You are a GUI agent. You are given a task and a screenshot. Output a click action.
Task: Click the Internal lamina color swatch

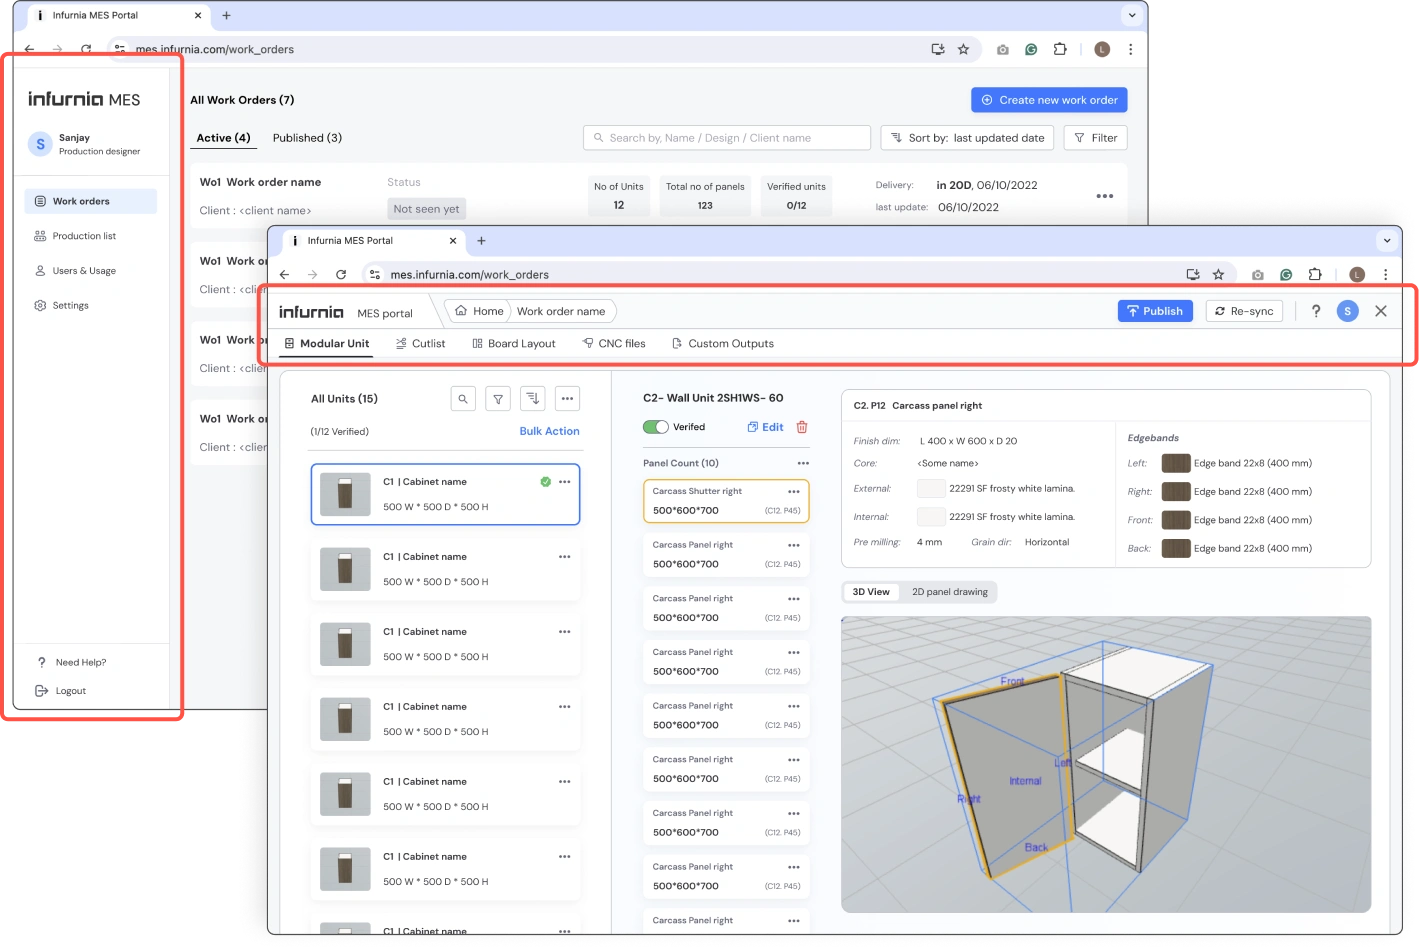[931, 517]
